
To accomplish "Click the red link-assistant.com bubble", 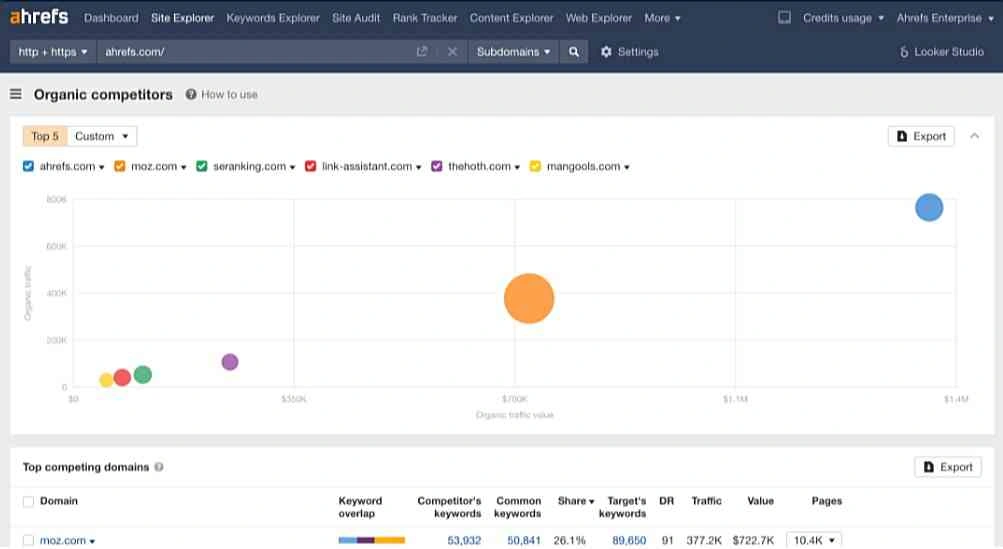I will pyautogui.click(x=122, y=378).
